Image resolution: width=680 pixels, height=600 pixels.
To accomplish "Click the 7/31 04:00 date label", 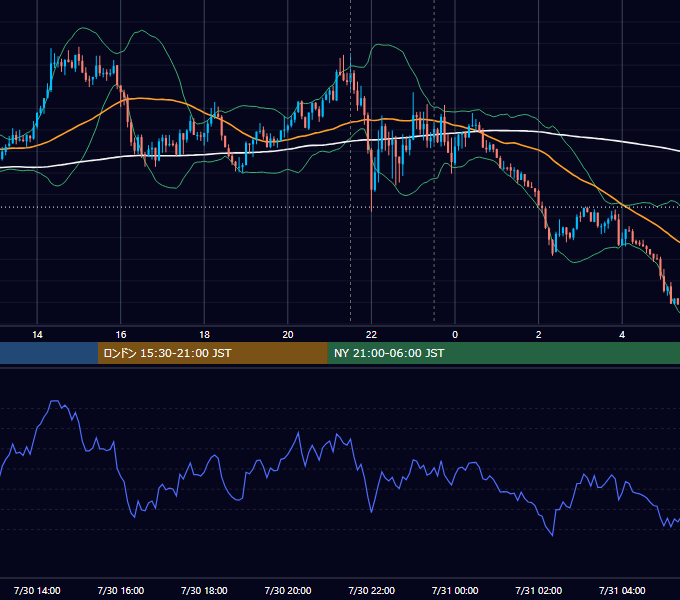I will (x=622, y=590).
